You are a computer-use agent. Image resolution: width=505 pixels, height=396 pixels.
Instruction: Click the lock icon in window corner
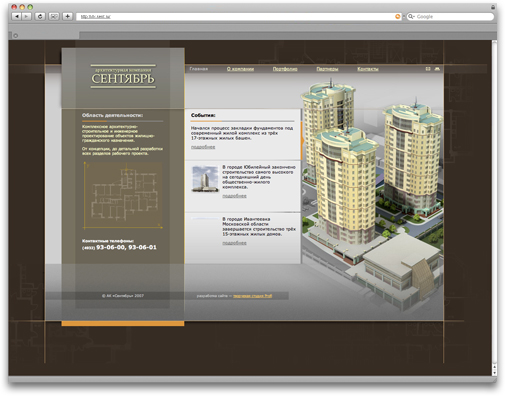coord(493,7)
